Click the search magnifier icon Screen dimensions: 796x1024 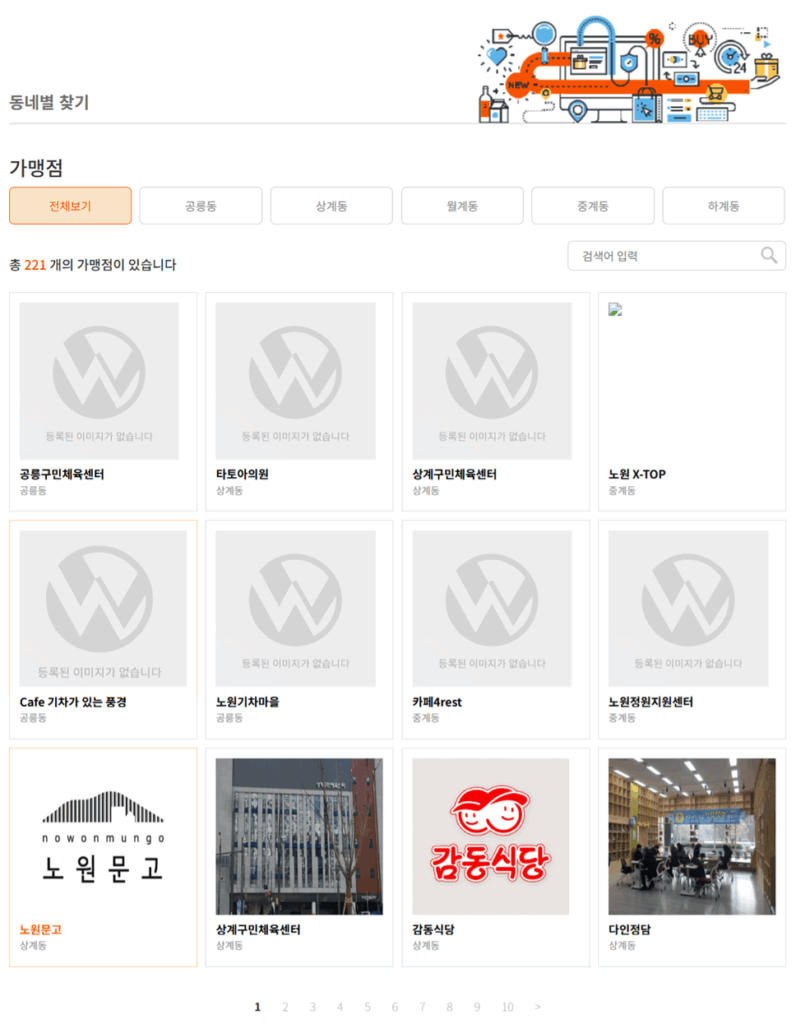[x=768, y=255]
